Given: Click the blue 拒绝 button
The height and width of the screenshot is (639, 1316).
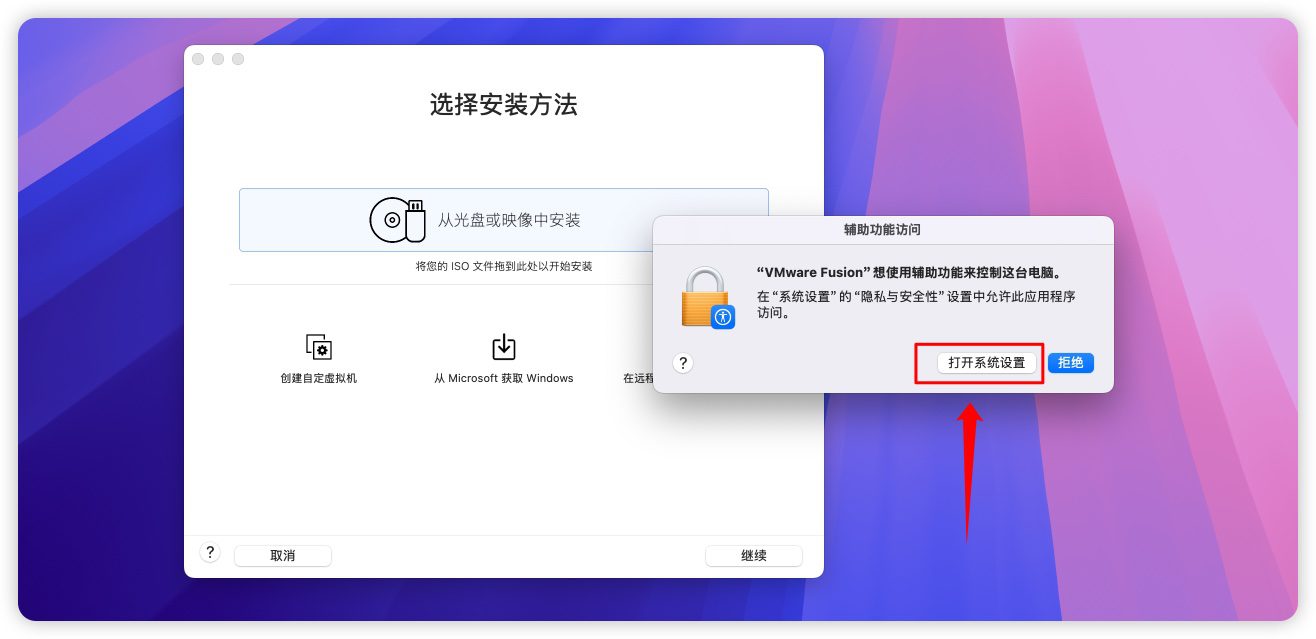Looking at the screenshot, I should (1071, 363).
